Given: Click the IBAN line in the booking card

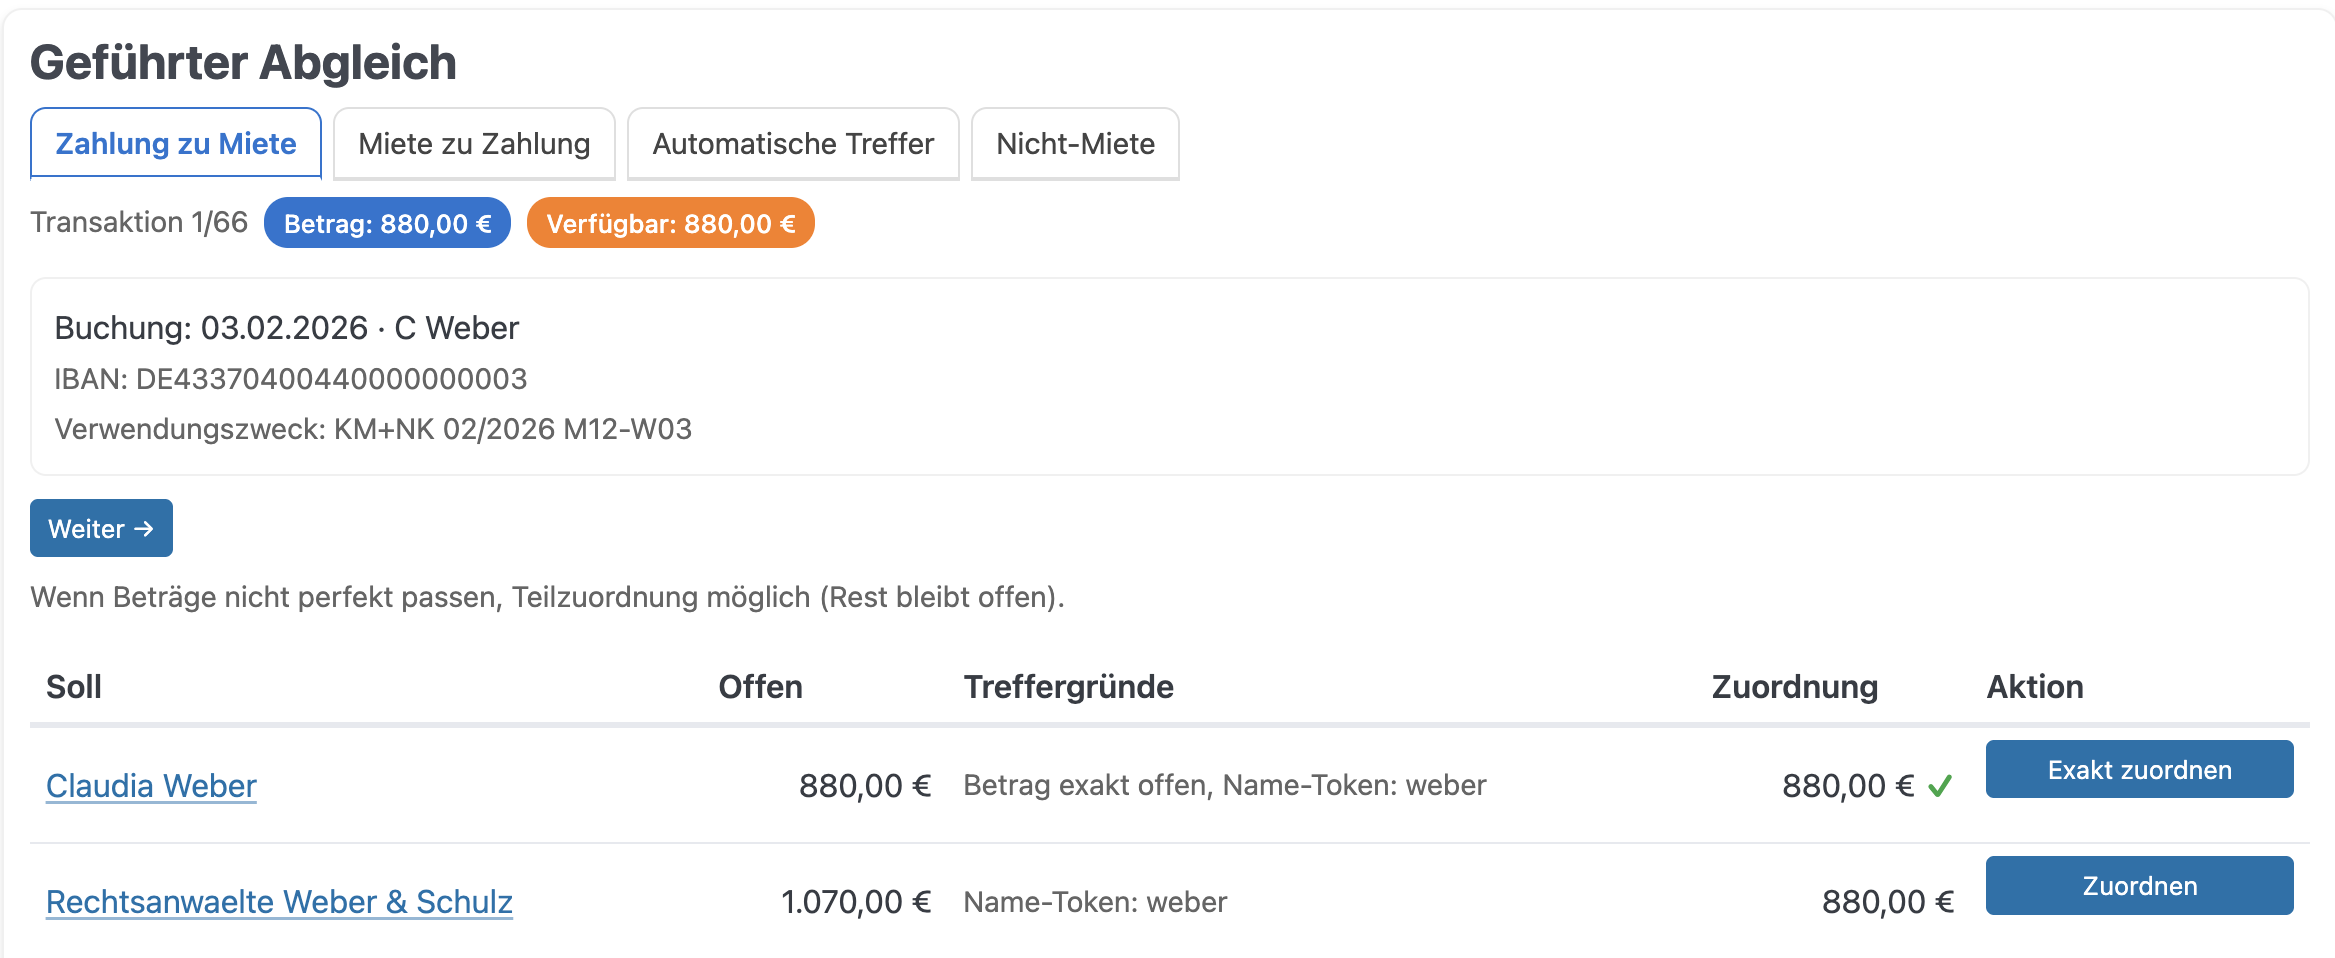Looking at the screenshot, I should tap(290, 379).
